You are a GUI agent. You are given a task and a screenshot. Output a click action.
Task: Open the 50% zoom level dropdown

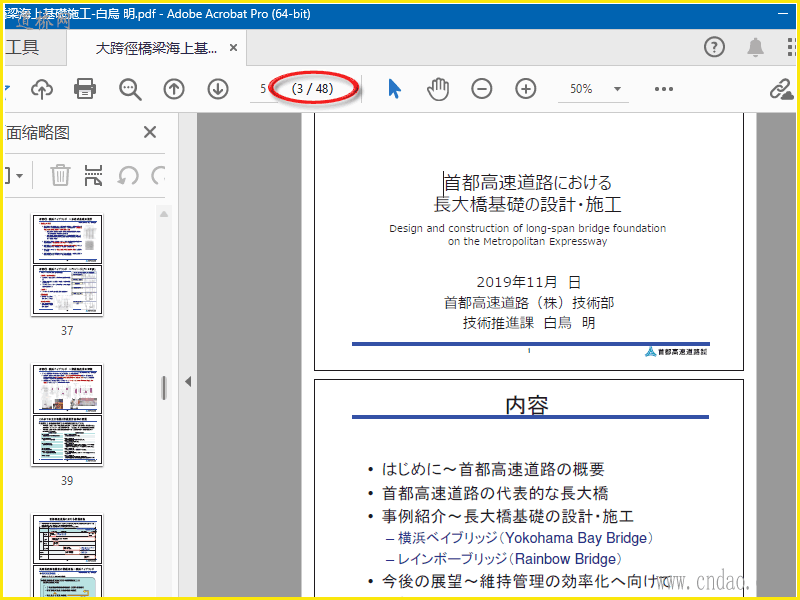click(617, 89)
